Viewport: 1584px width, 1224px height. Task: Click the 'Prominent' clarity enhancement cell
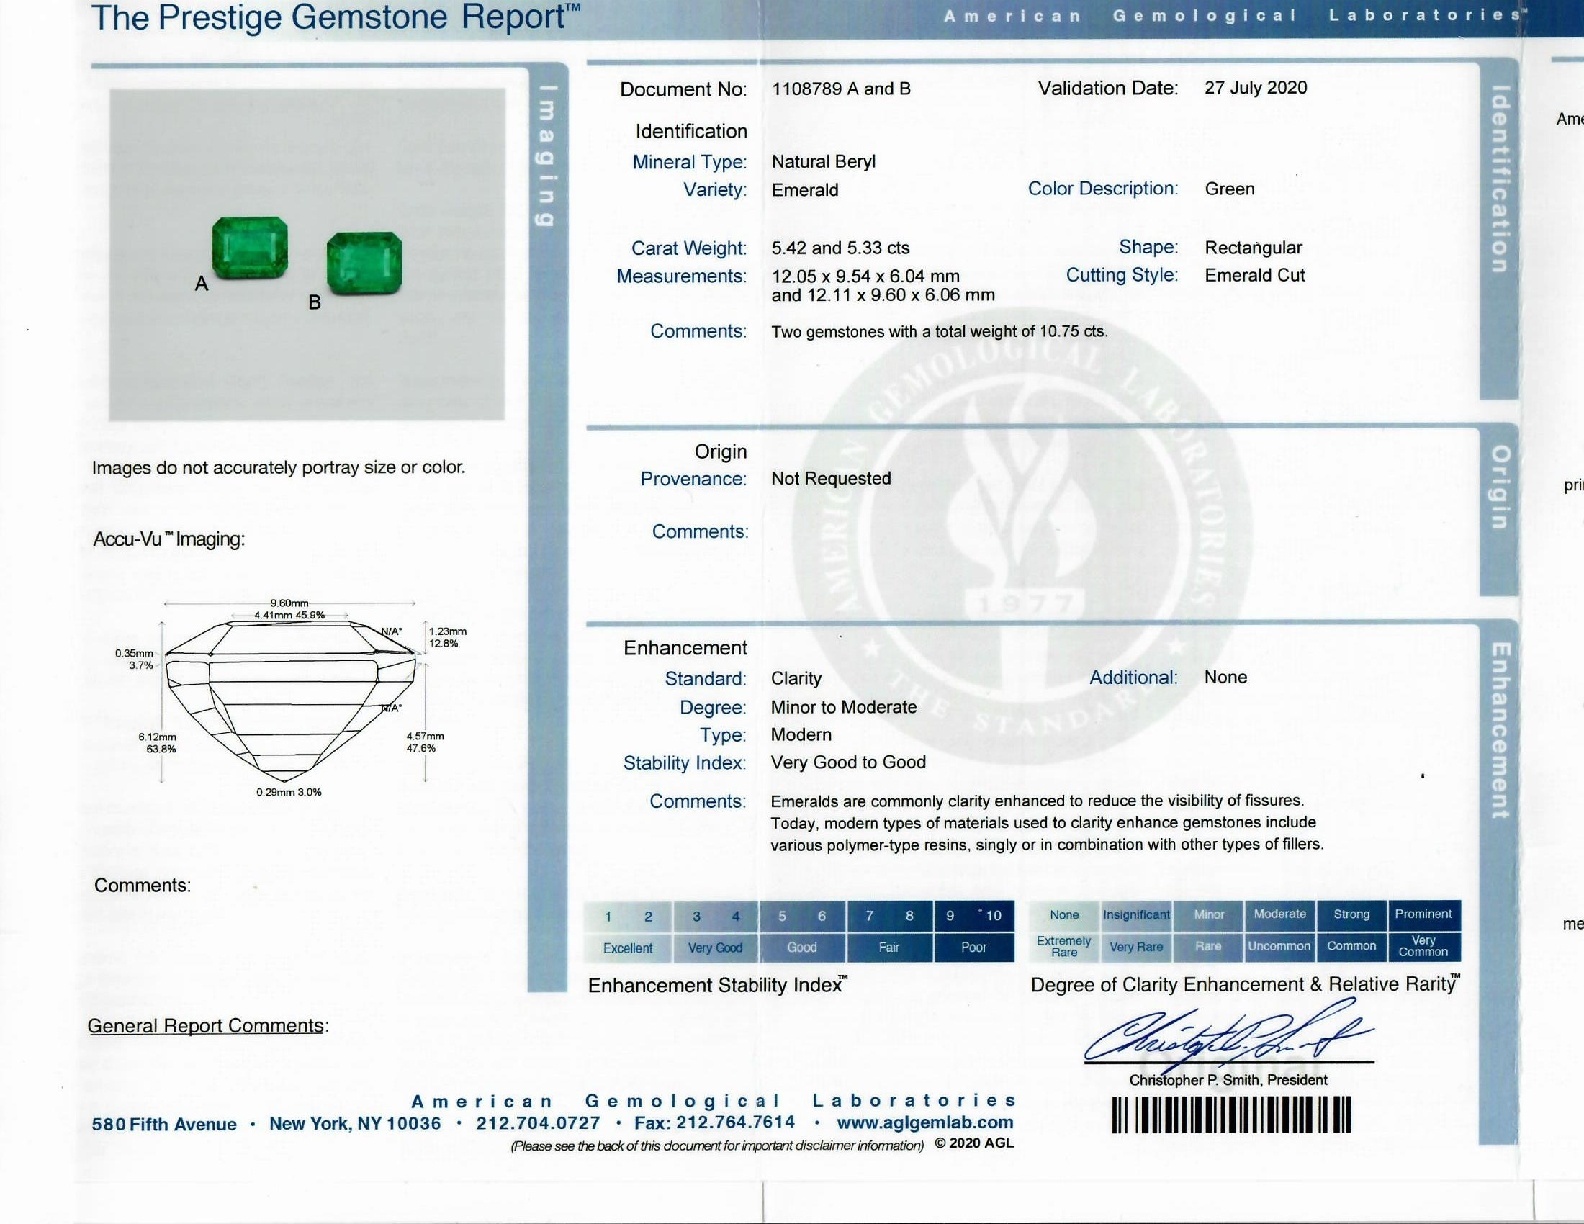pyautogui.click(x=1424, y=915)
